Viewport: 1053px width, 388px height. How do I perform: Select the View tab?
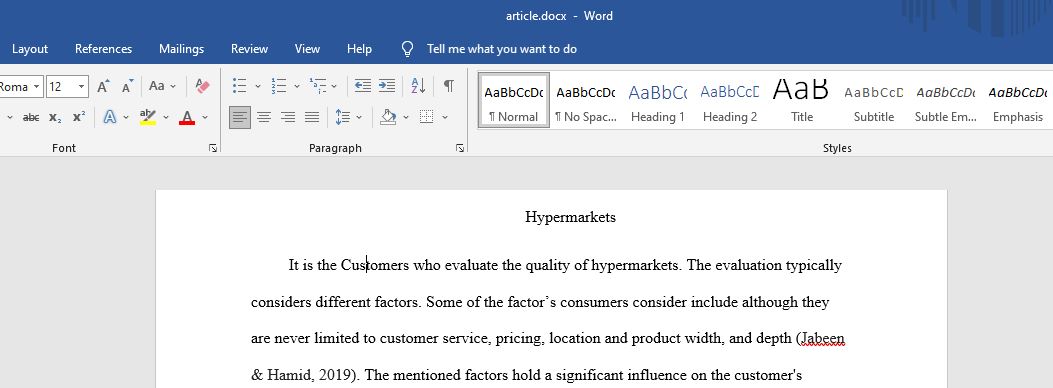click(x=307, y=49)
